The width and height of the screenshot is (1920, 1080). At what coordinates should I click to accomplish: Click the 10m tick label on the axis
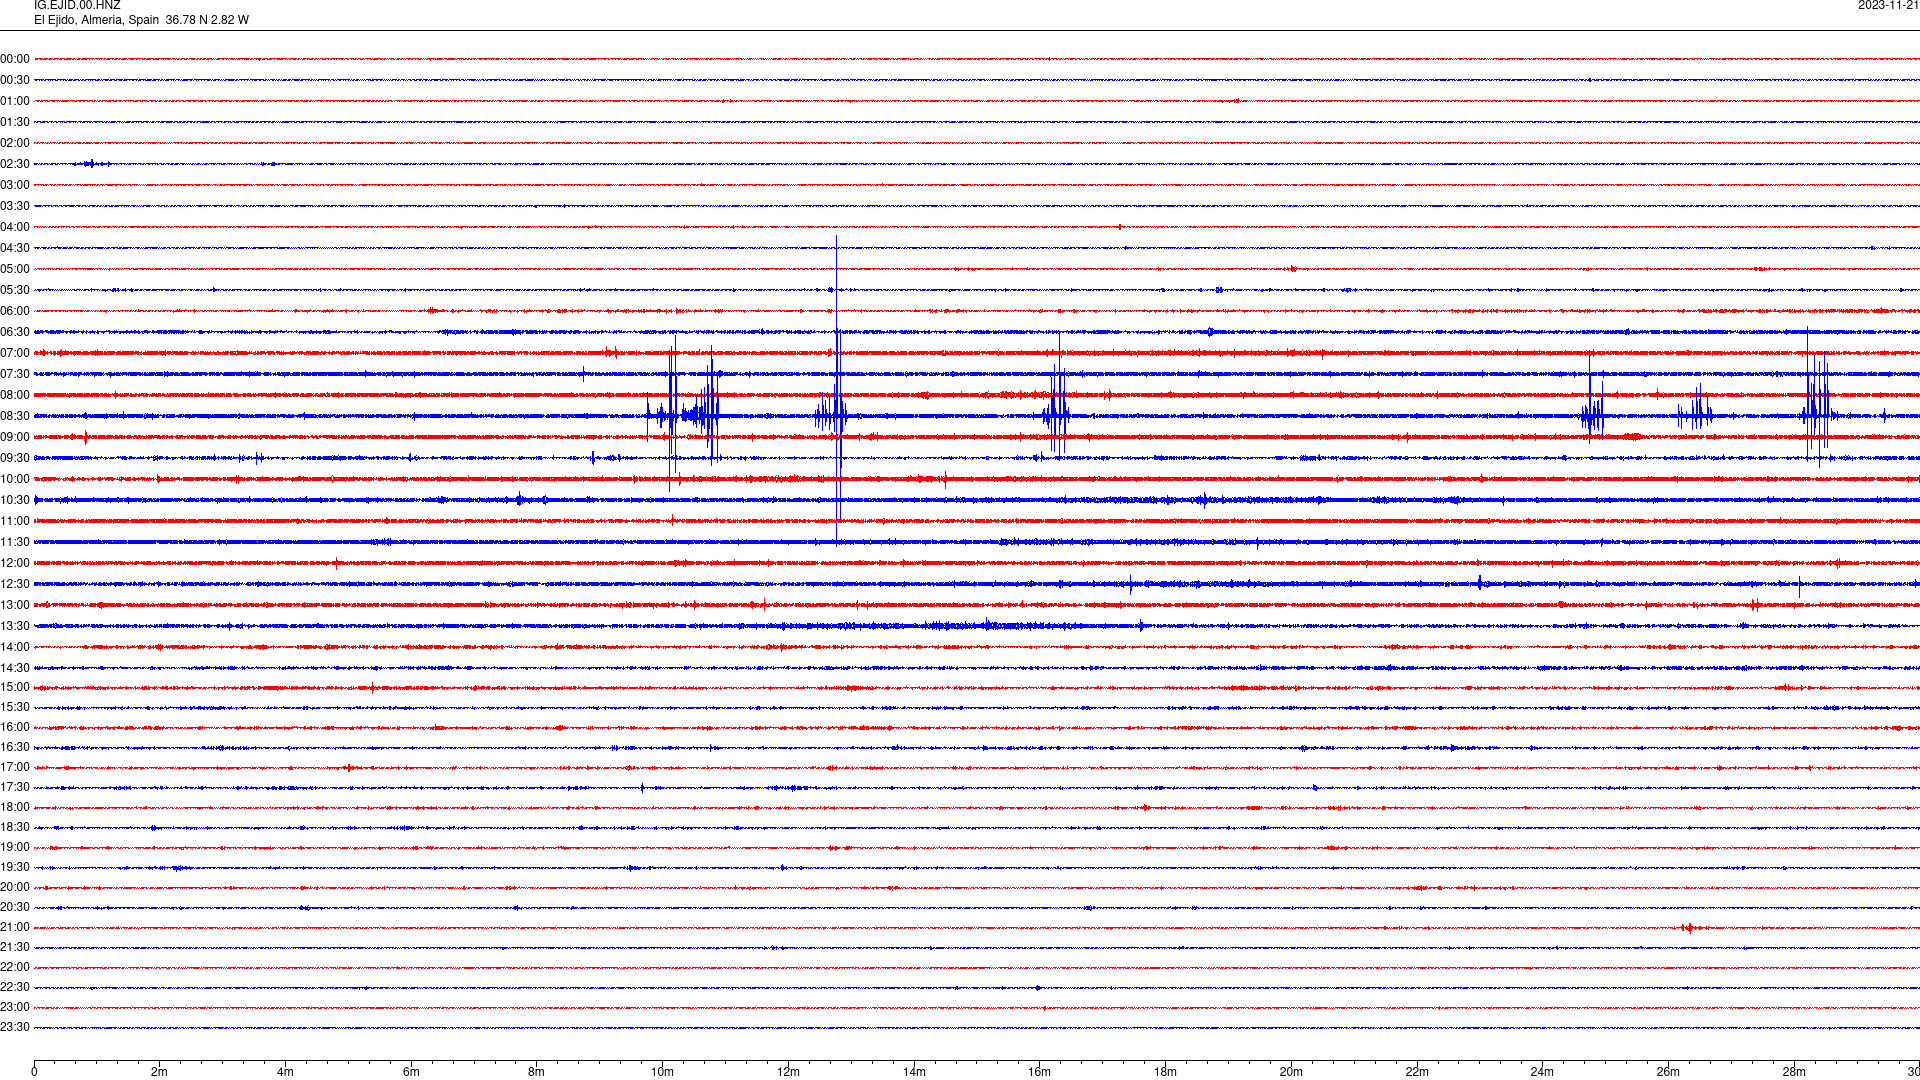(662, 1072)
